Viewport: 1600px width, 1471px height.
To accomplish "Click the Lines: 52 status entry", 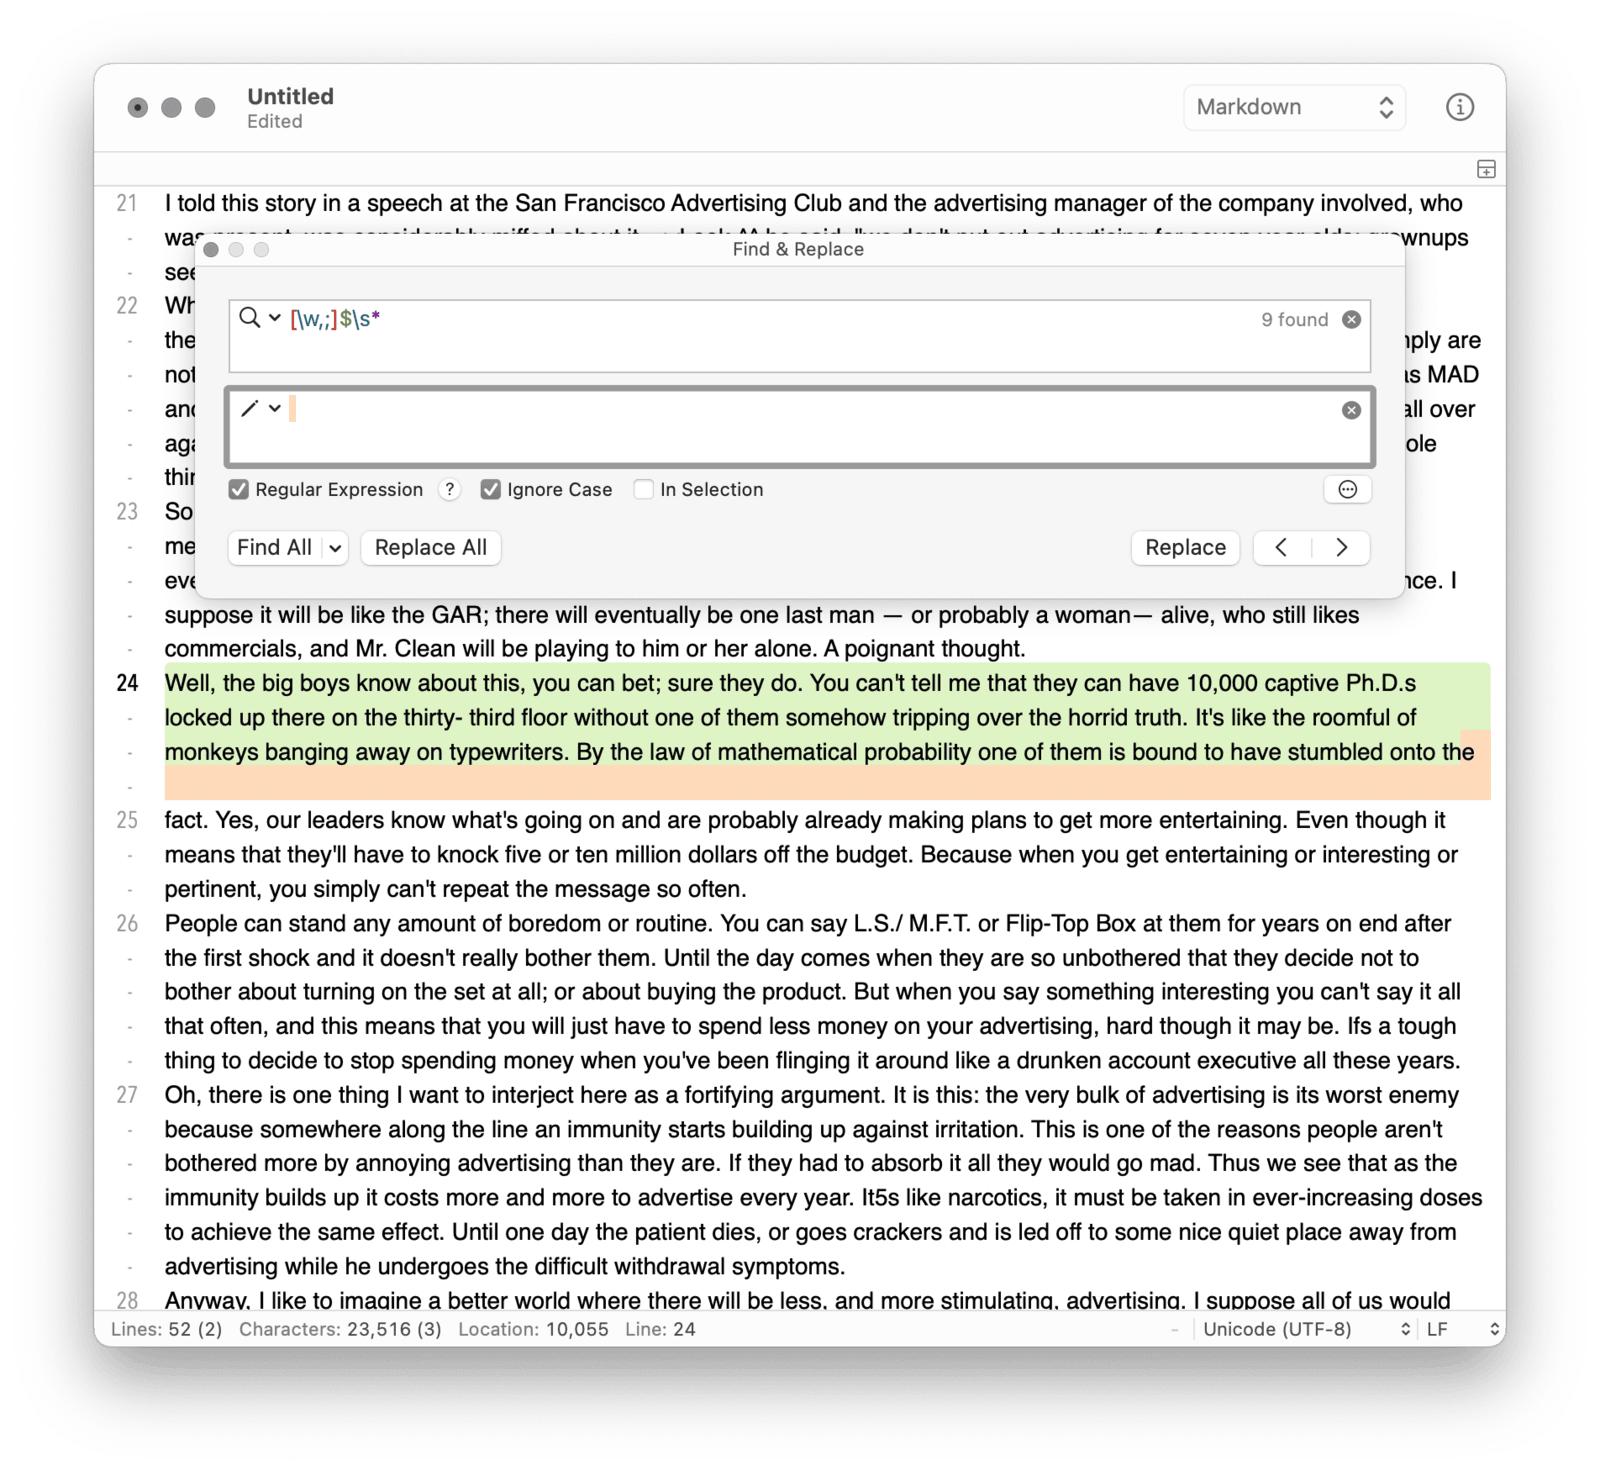I will pyautogui.click(x=166, y=1329).
